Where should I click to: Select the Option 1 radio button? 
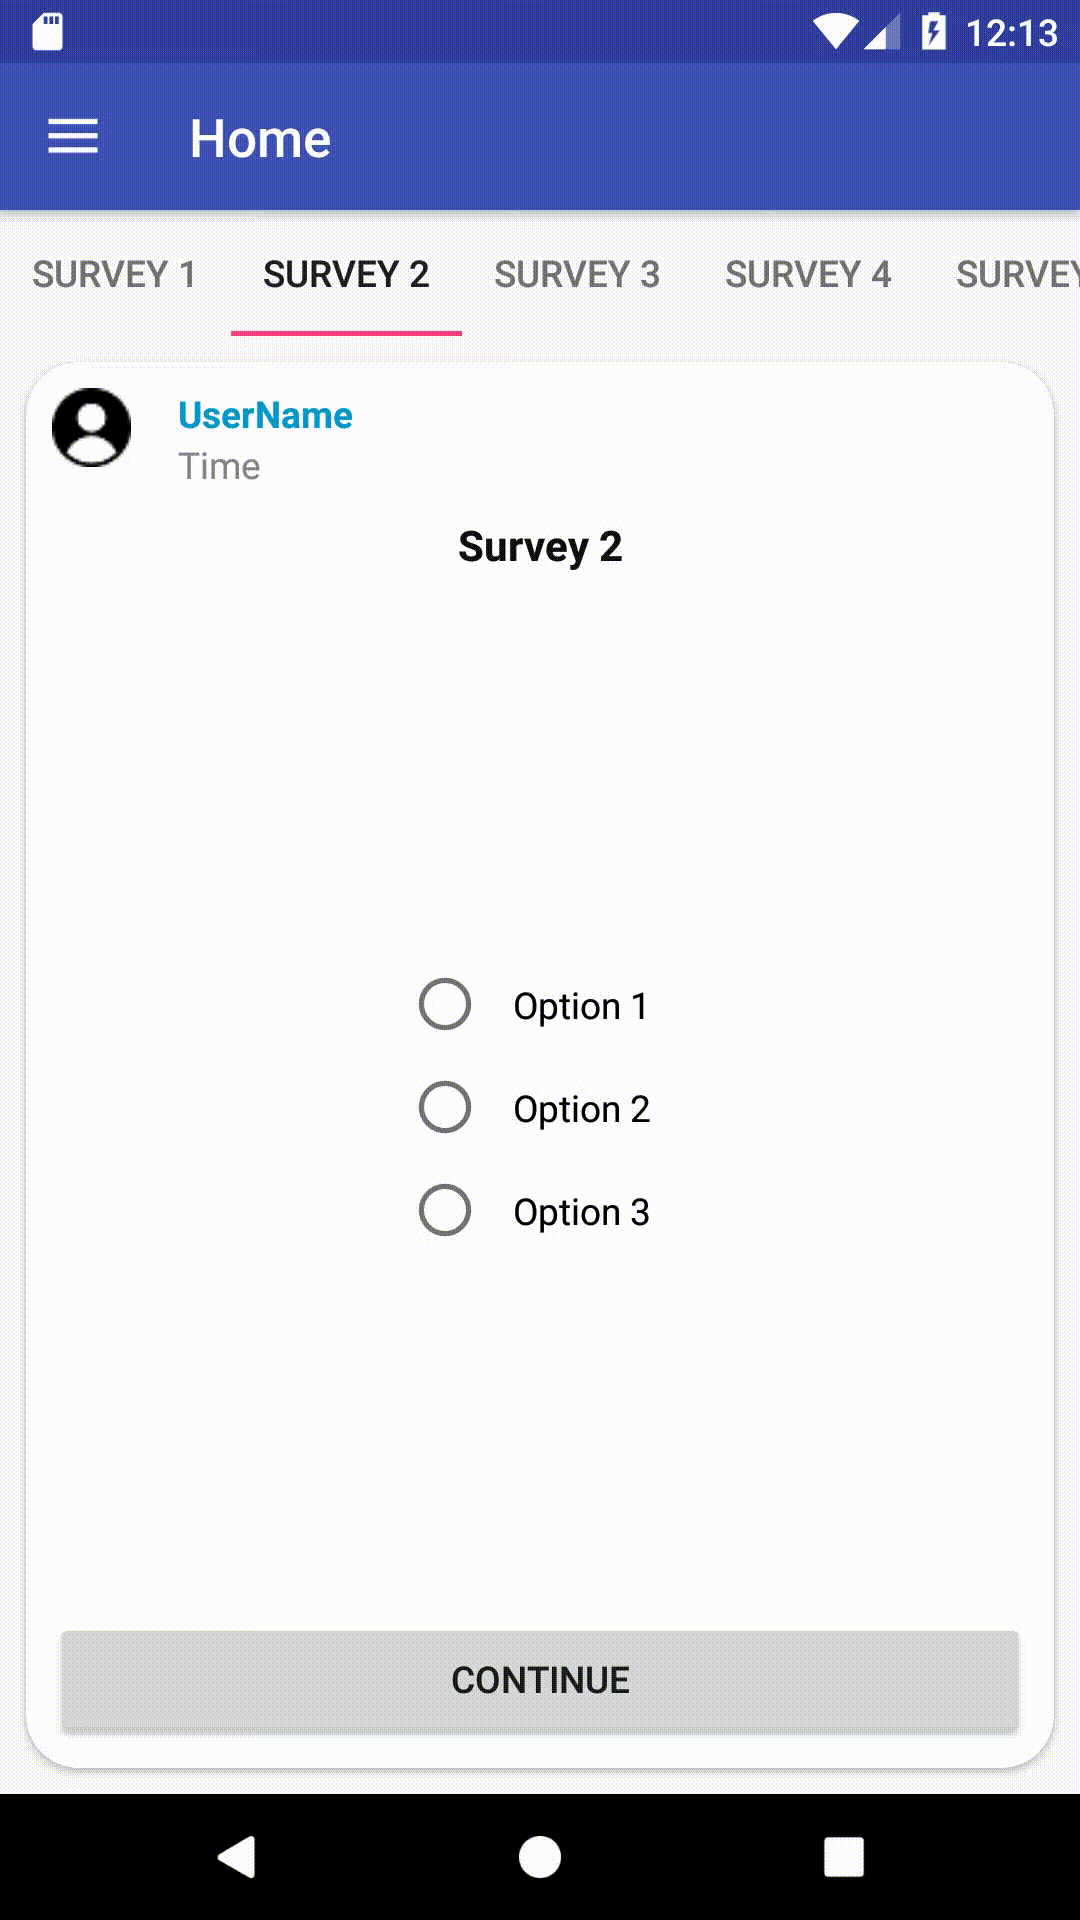pyautogui.click(x=444, y=1004)
